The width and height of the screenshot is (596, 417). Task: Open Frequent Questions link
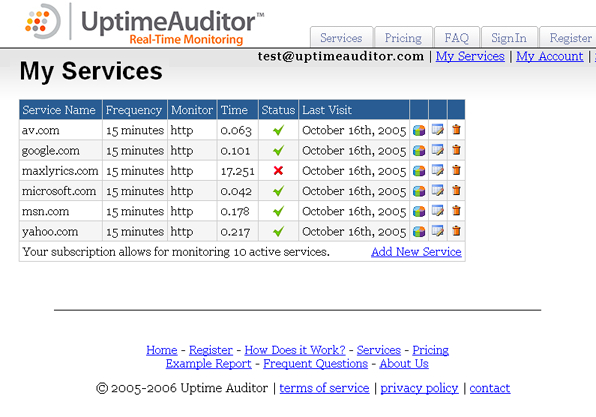315,364
